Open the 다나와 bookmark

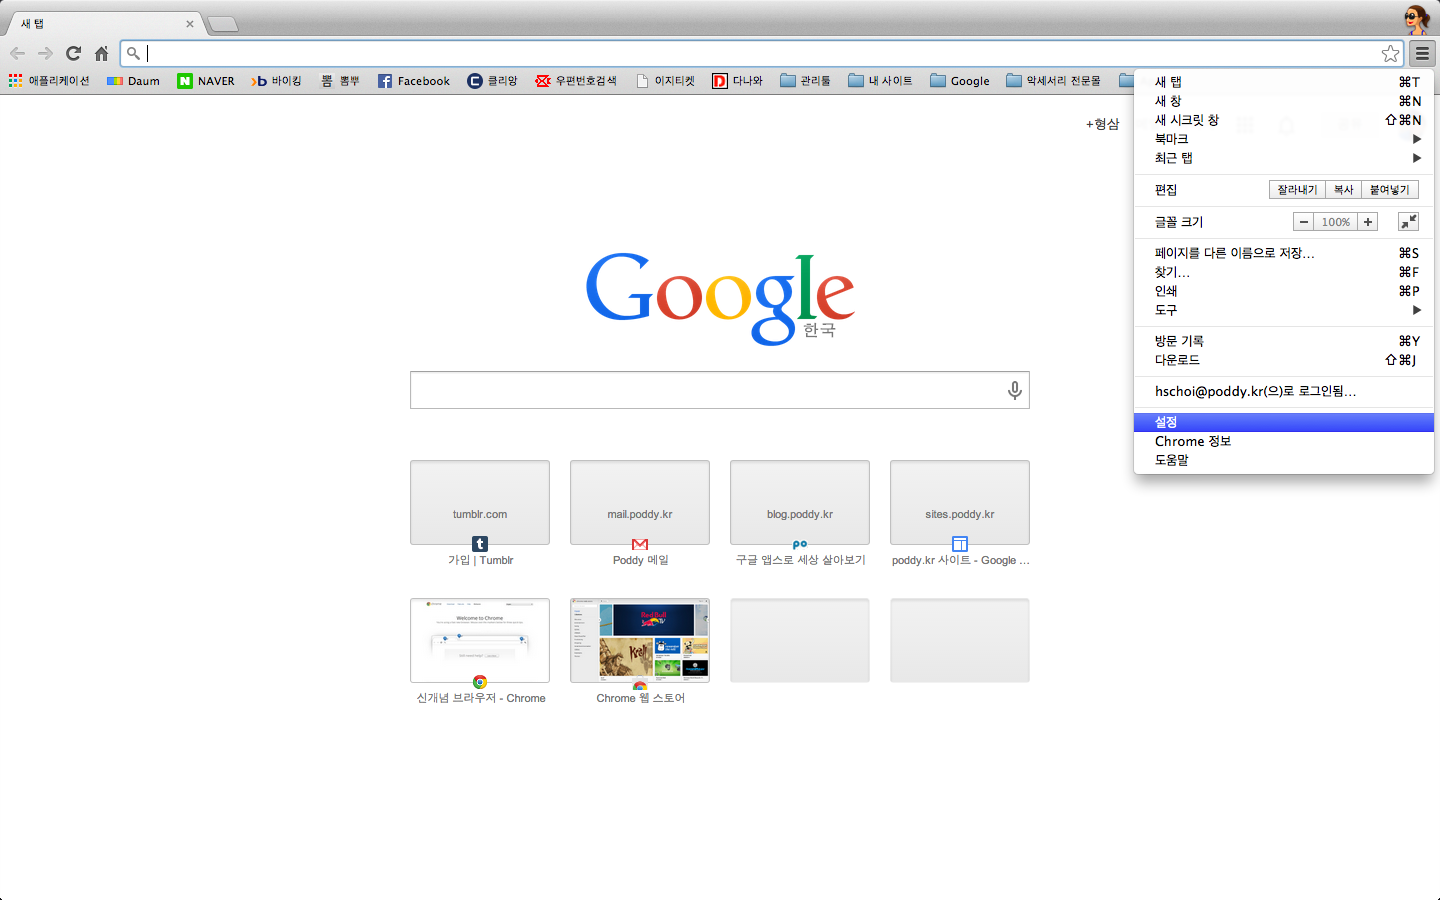tap(737, 81)
